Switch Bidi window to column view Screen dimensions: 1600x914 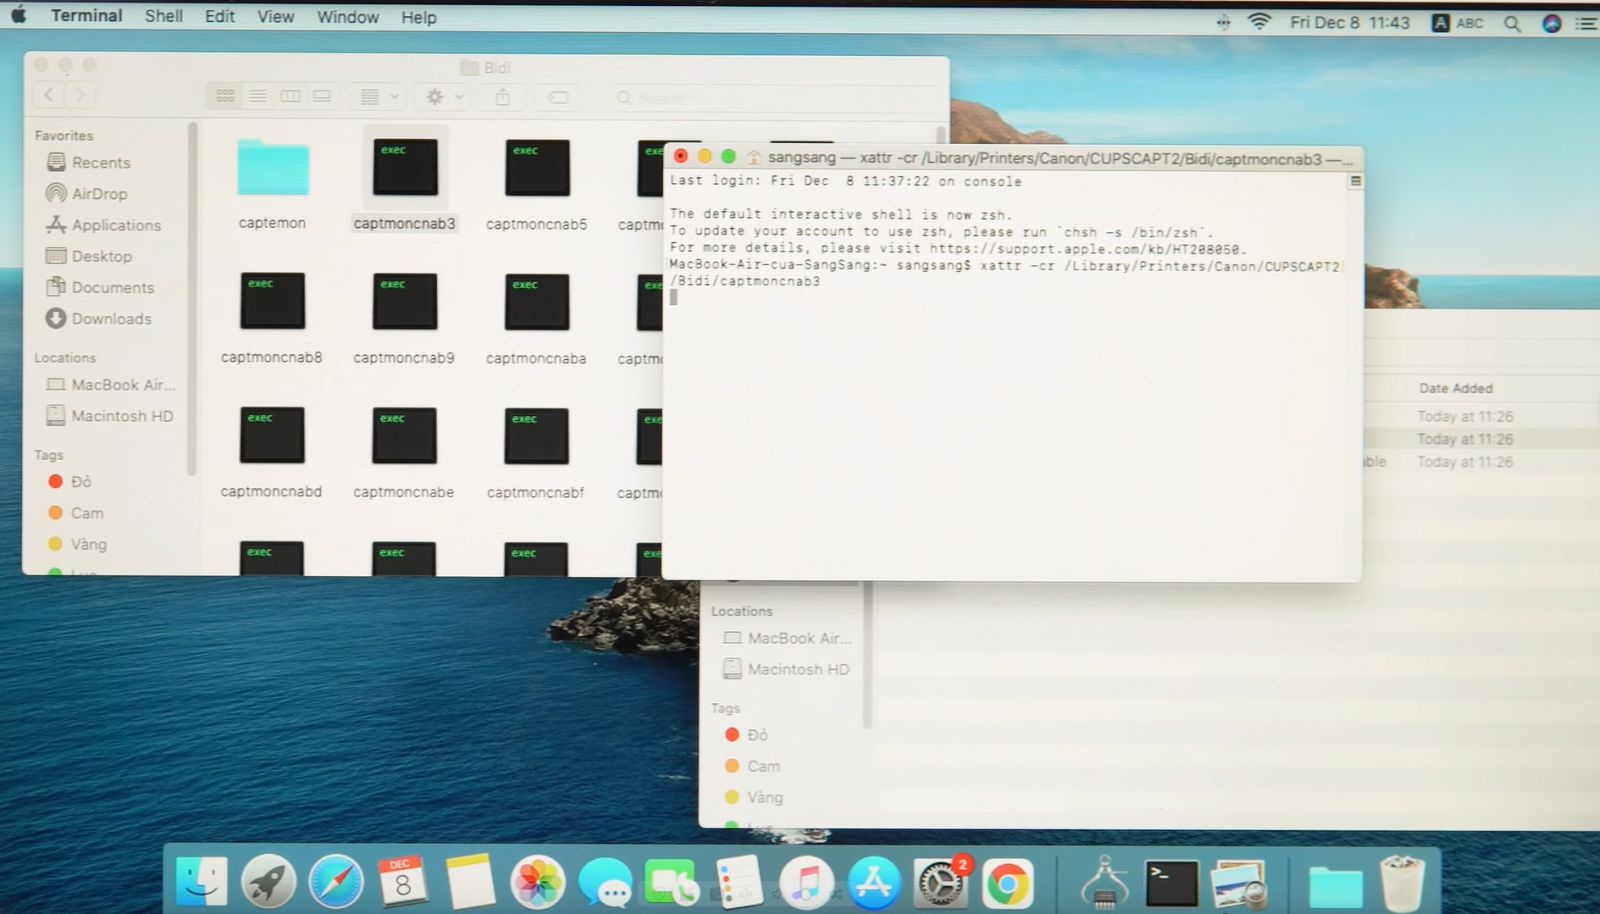(x=290, y=96)
